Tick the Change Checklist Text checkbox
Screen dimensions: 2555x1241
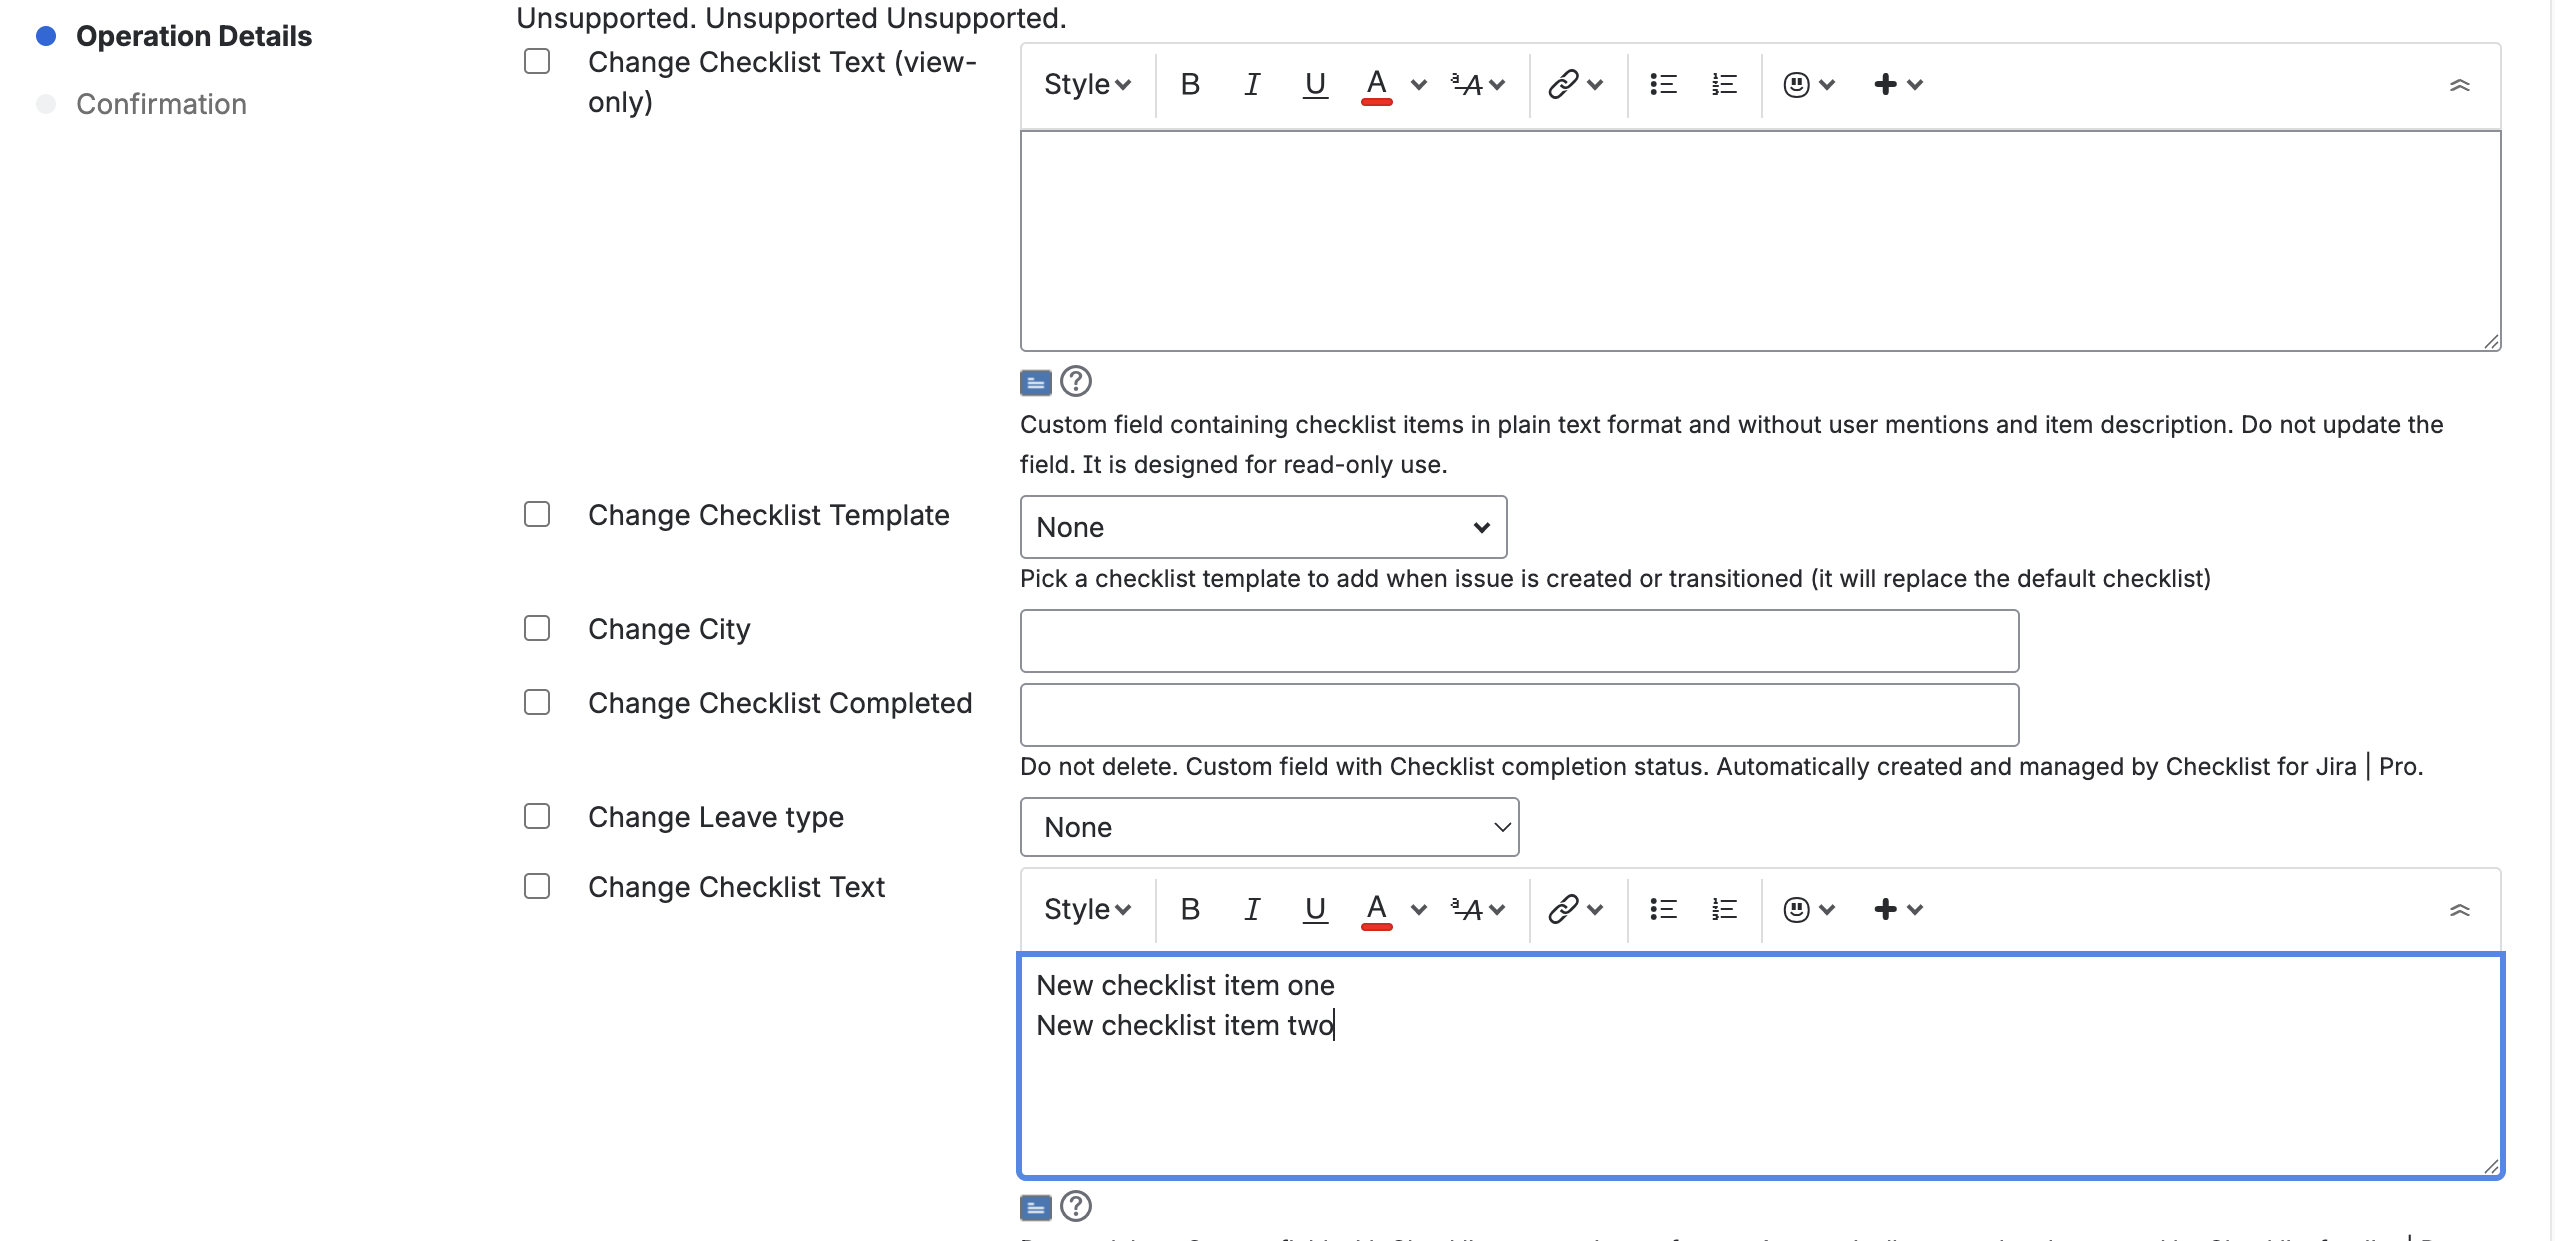[537, 886]
